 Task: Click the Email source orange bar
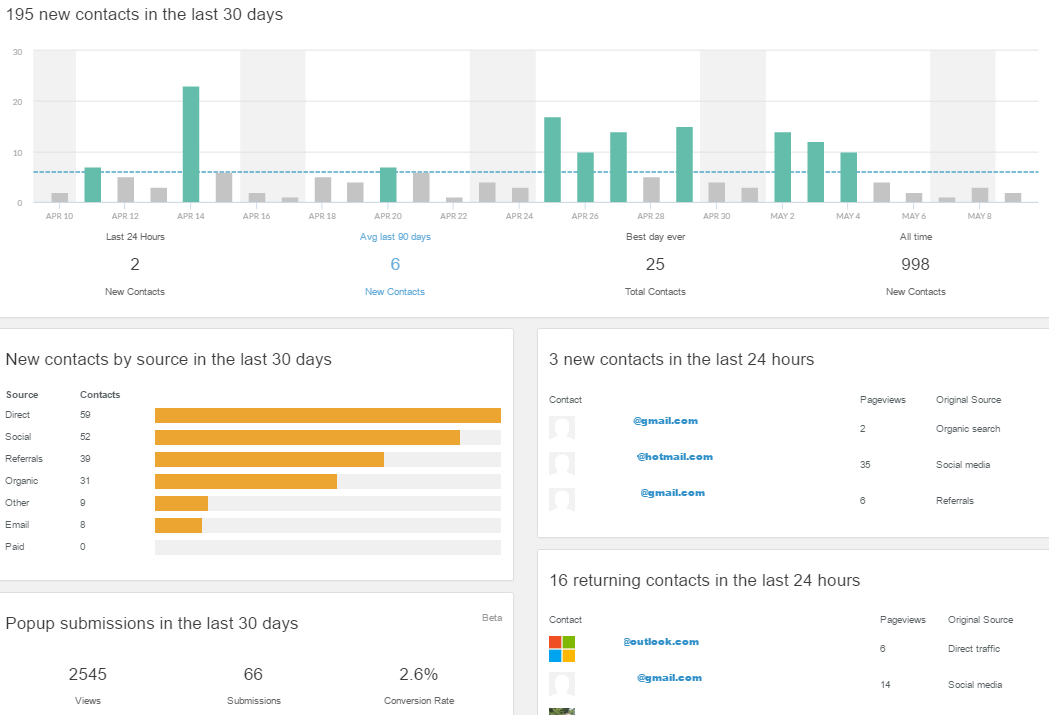coord(178,525)
